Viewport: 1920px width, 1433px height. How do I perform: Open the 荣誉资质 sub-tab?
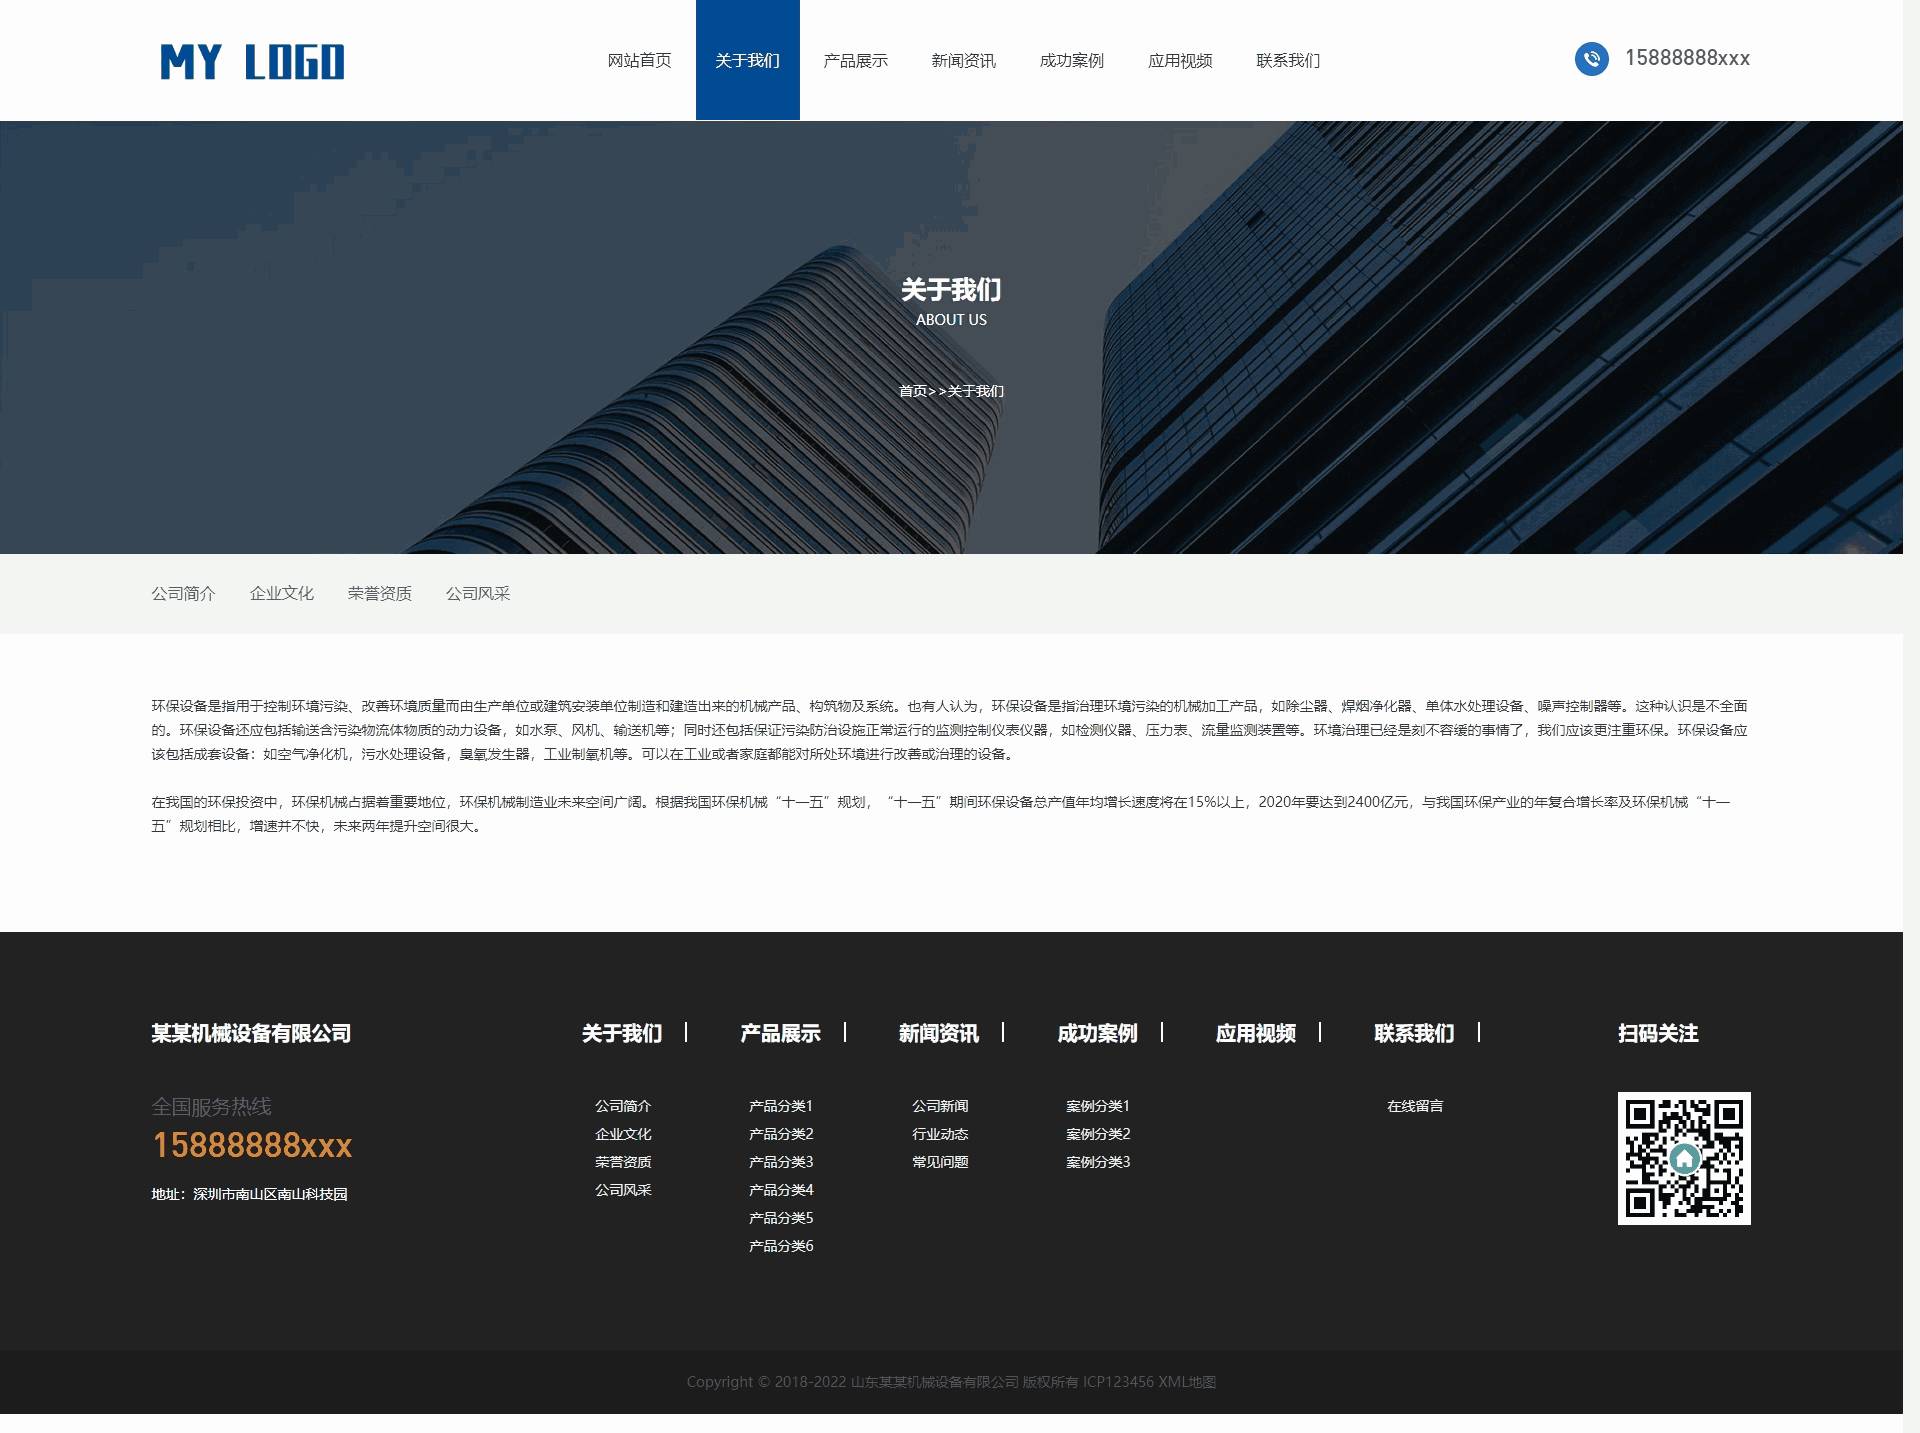pos(379,594)
